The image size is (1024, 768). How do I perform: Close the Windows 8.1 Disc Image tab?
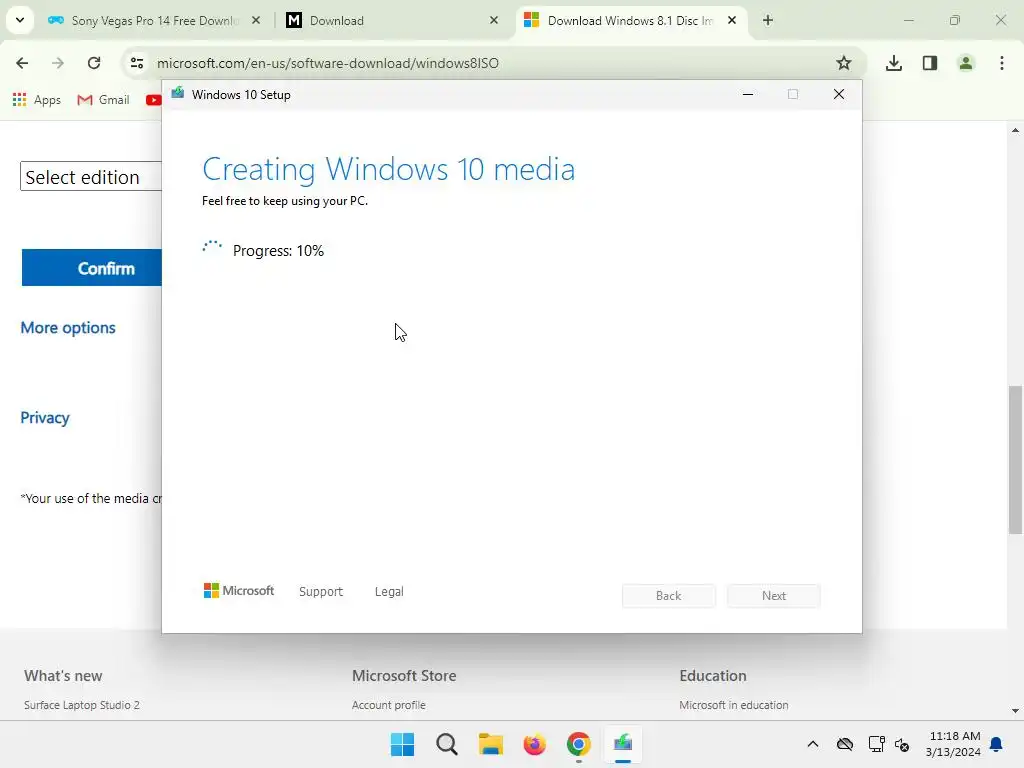click(x=732, y=20)
